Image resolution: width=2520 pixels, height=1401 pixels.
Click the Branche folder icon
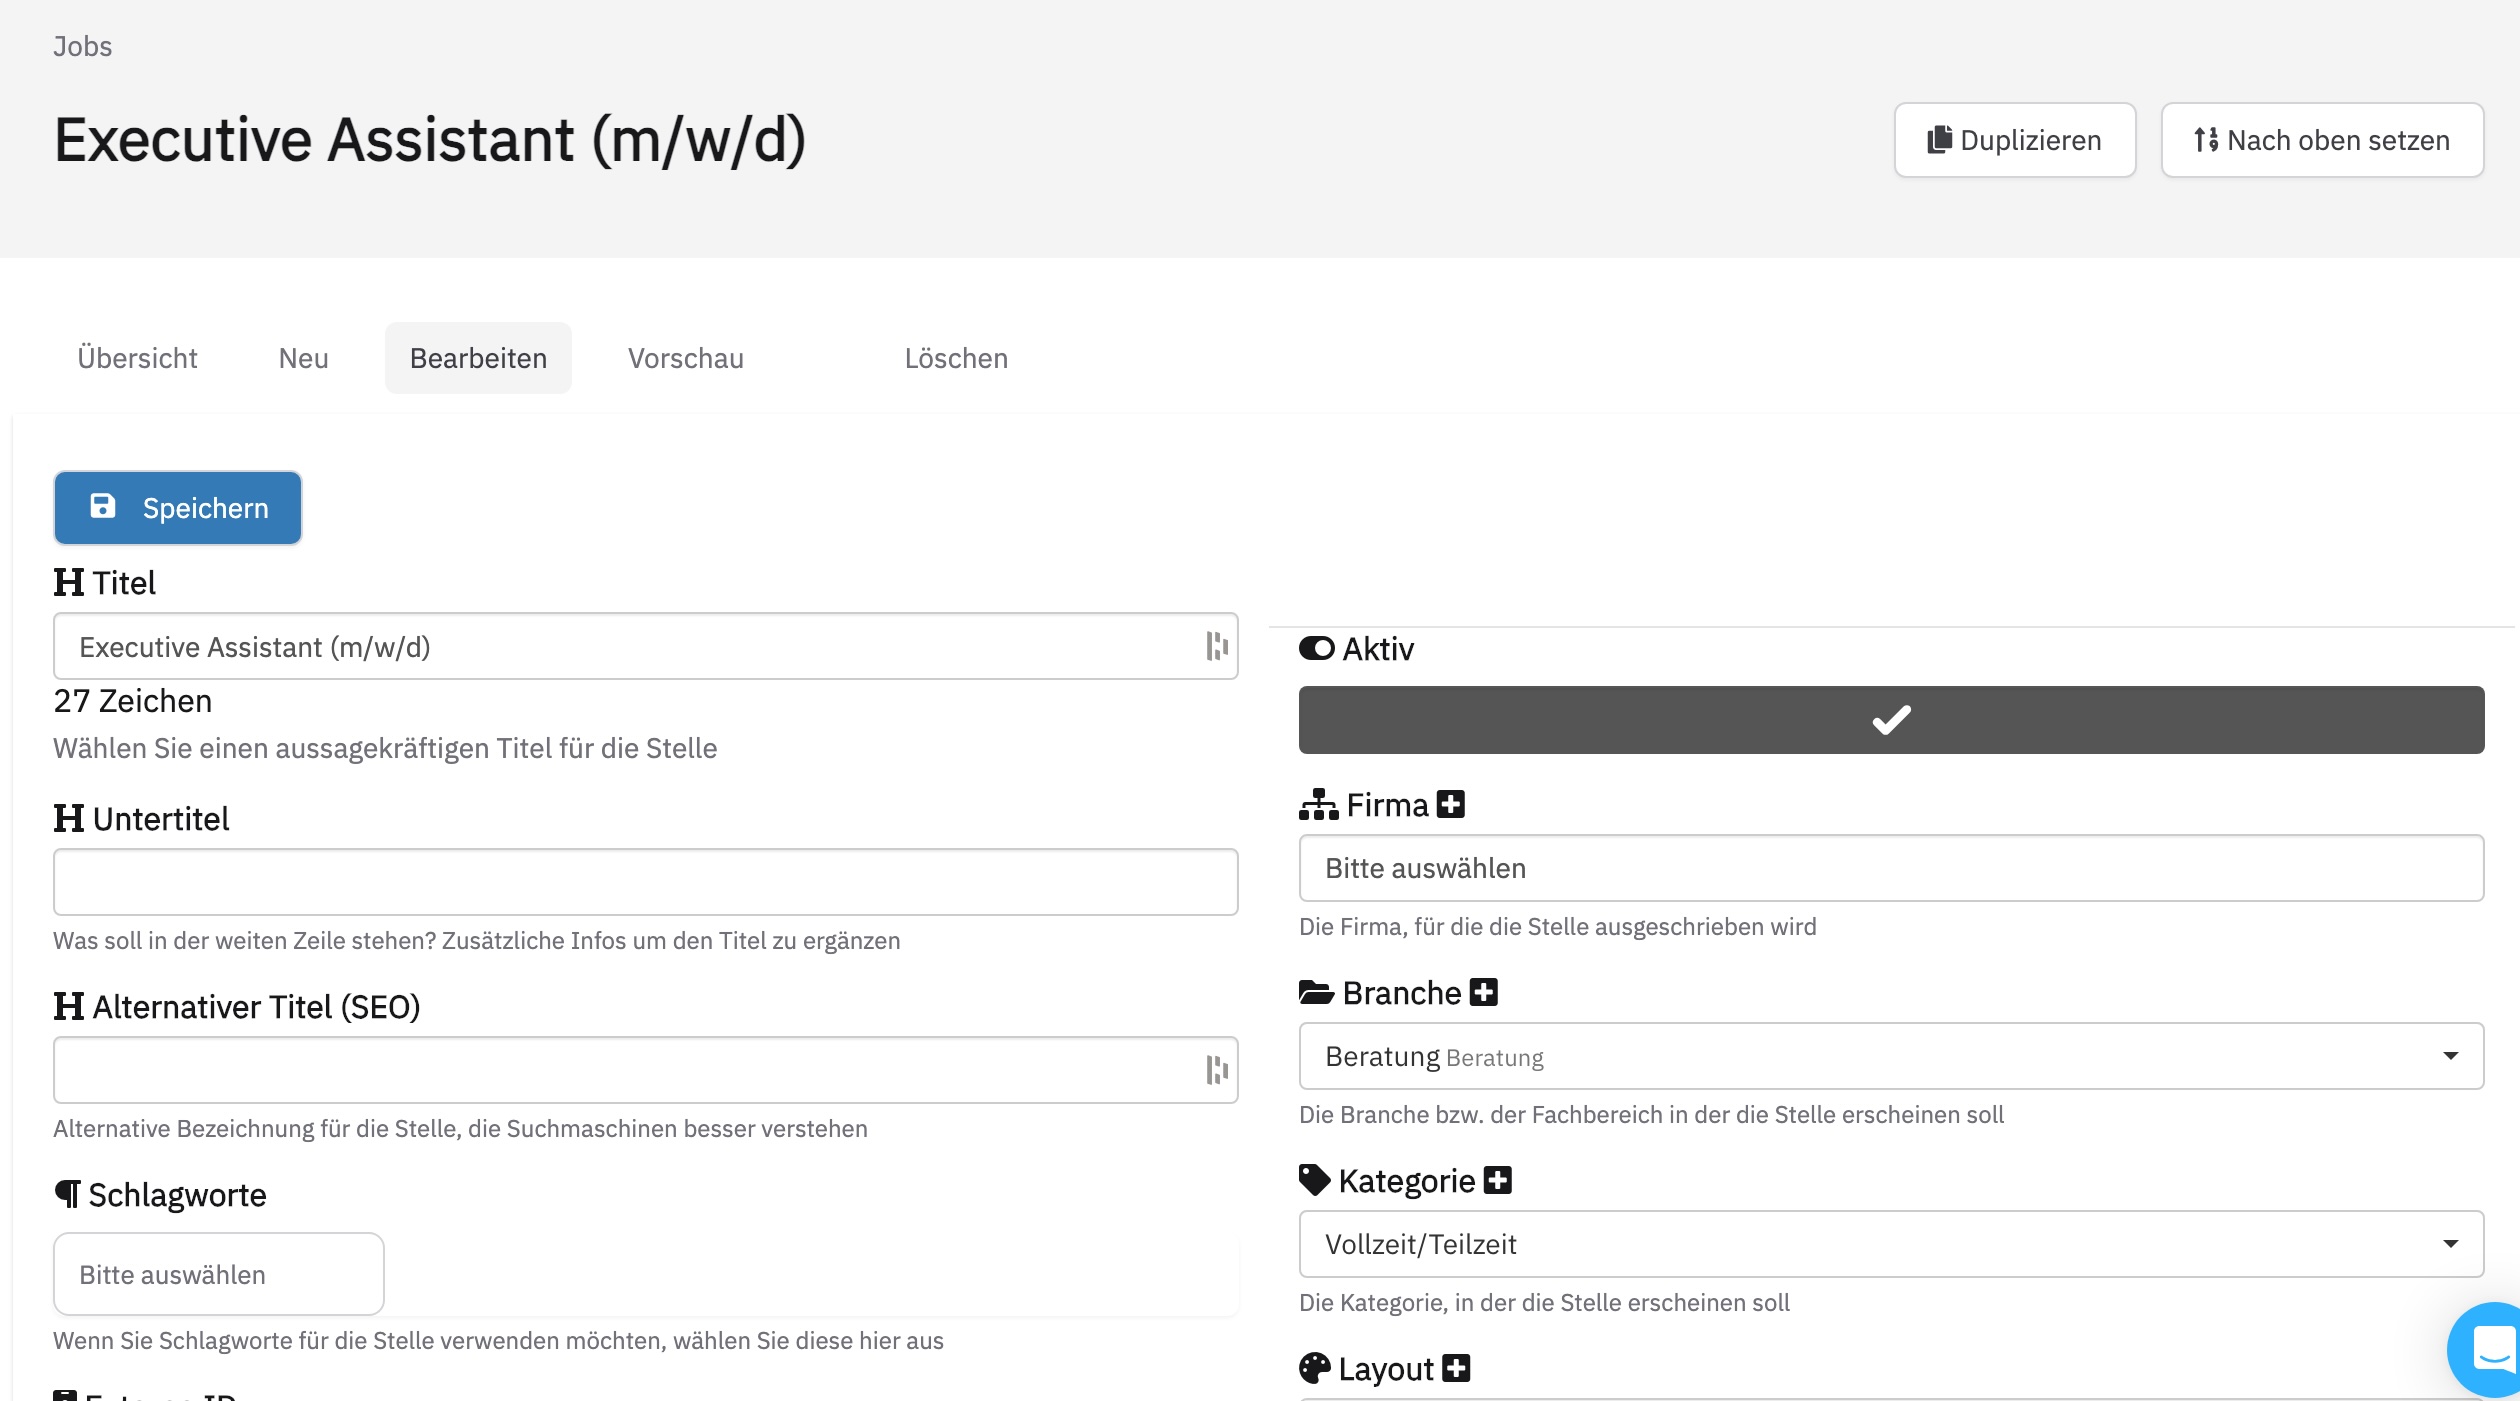pyautogui.click(x=1316, y=992)
